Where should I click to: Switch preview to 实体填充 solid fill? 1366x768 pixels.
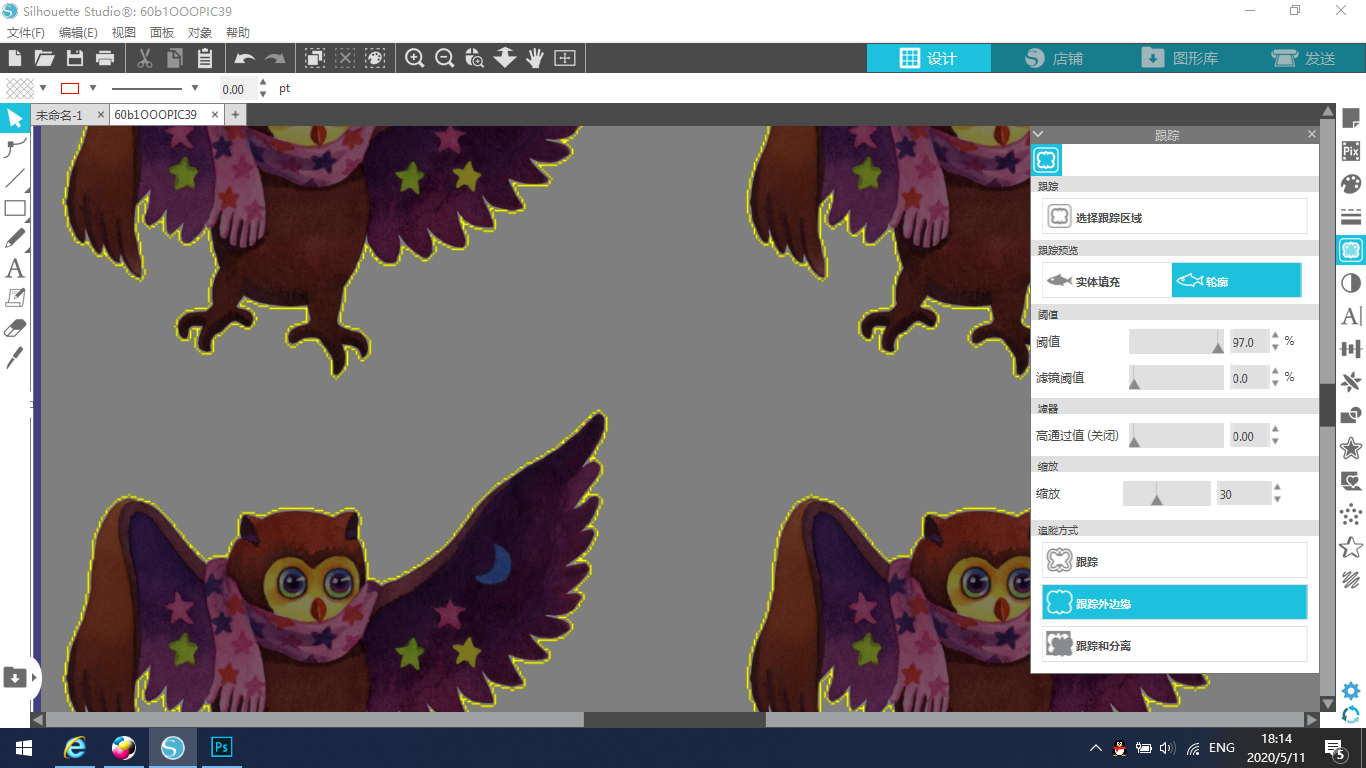1107,281
